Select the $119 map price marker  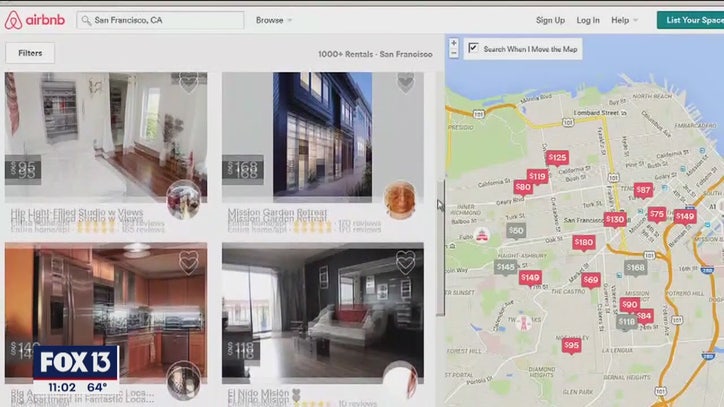click(537, 176)
